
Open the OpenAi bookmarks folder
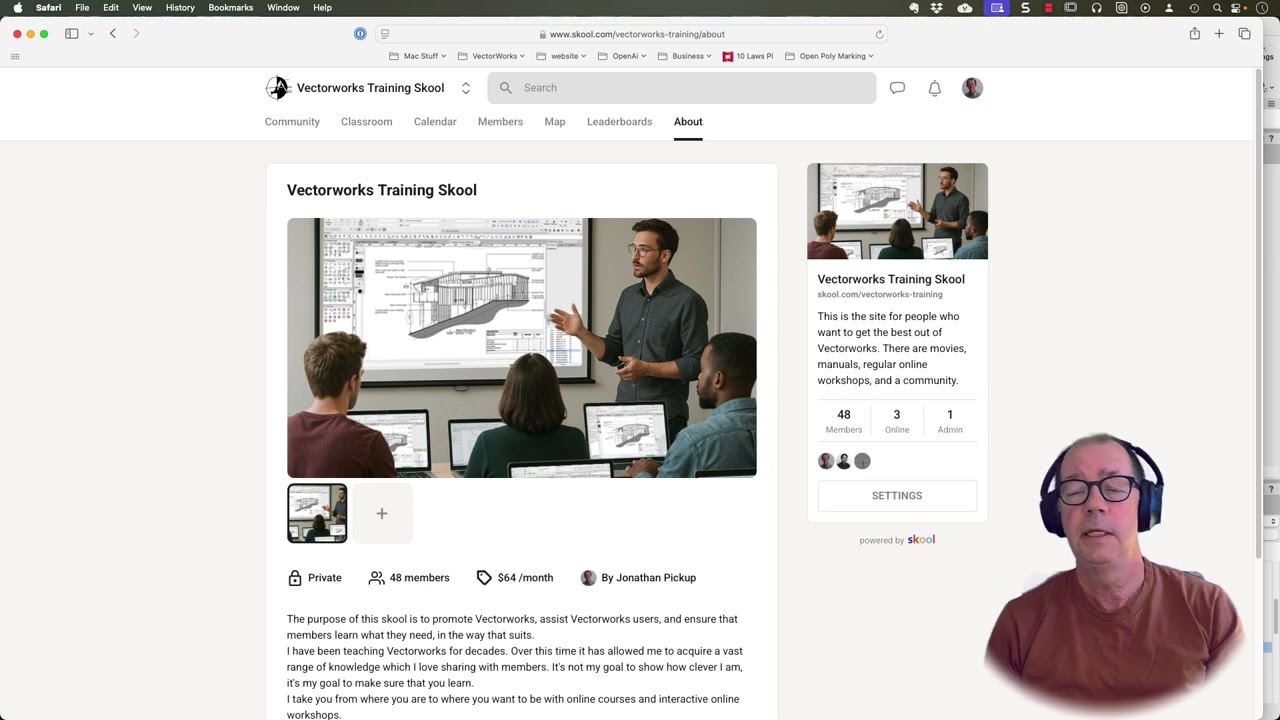click(x=622, y=56)
